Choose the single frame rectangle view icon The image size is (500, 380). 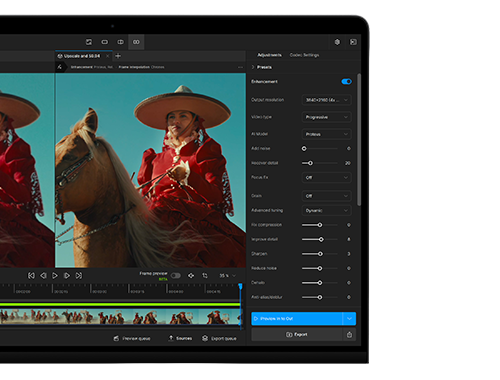click(105, 42)
